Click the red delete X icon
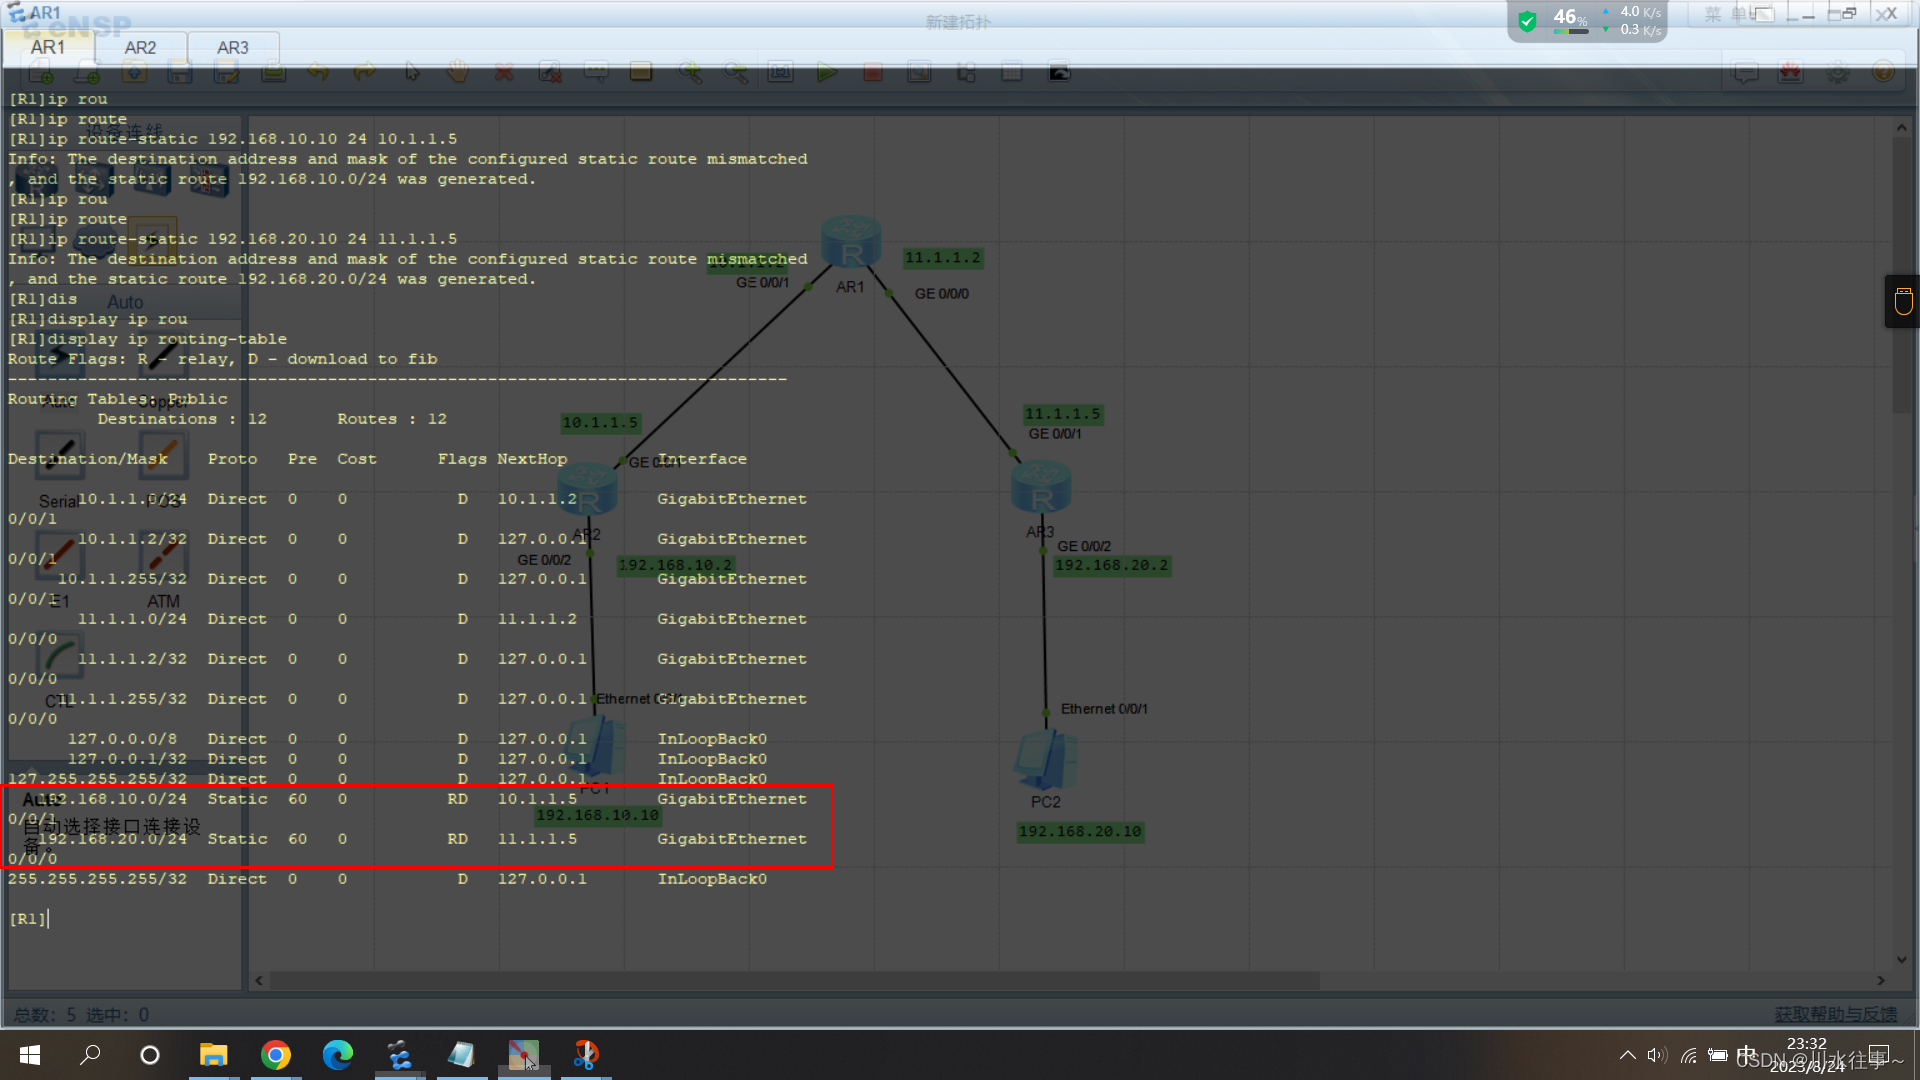Viewport: 1920px width, 1080px height. [504, 72]
